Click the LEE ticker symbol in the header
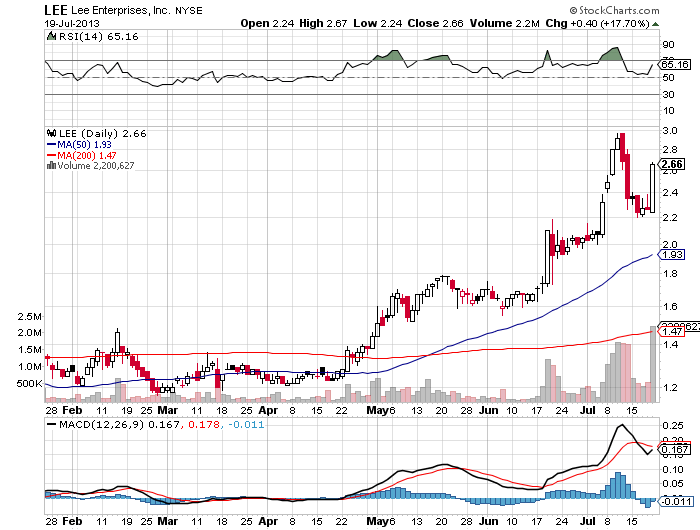This screenshot has width=700, height=530. tap(56, 10)
